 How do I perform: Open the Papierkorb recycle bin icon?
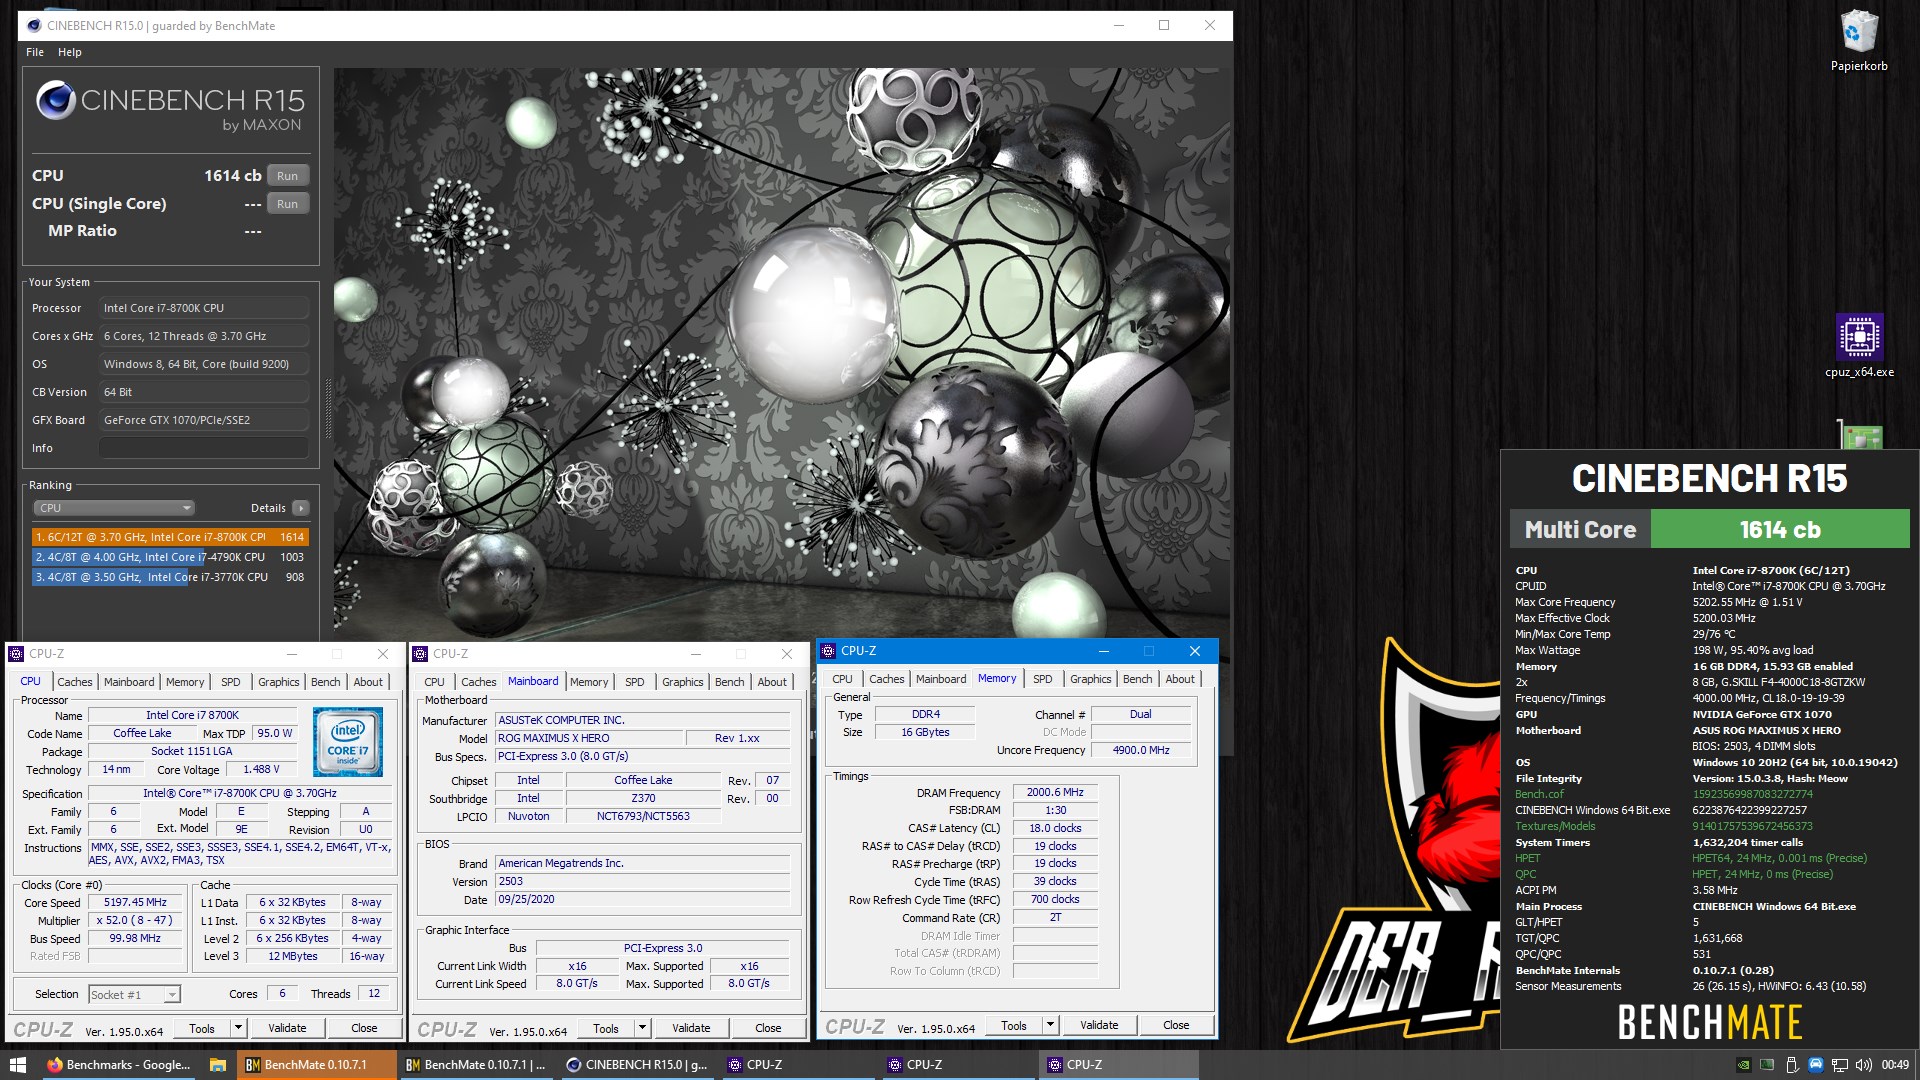1859,42
